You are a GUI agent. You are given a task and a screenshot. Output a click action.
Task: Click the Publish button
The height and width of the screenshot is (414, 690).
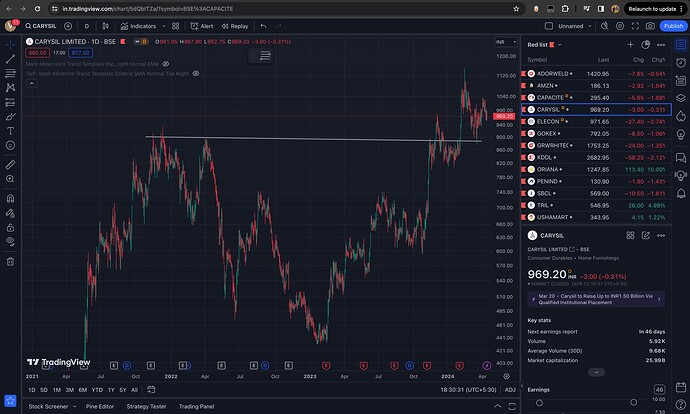pyautogui.click(x=672, y=25)
